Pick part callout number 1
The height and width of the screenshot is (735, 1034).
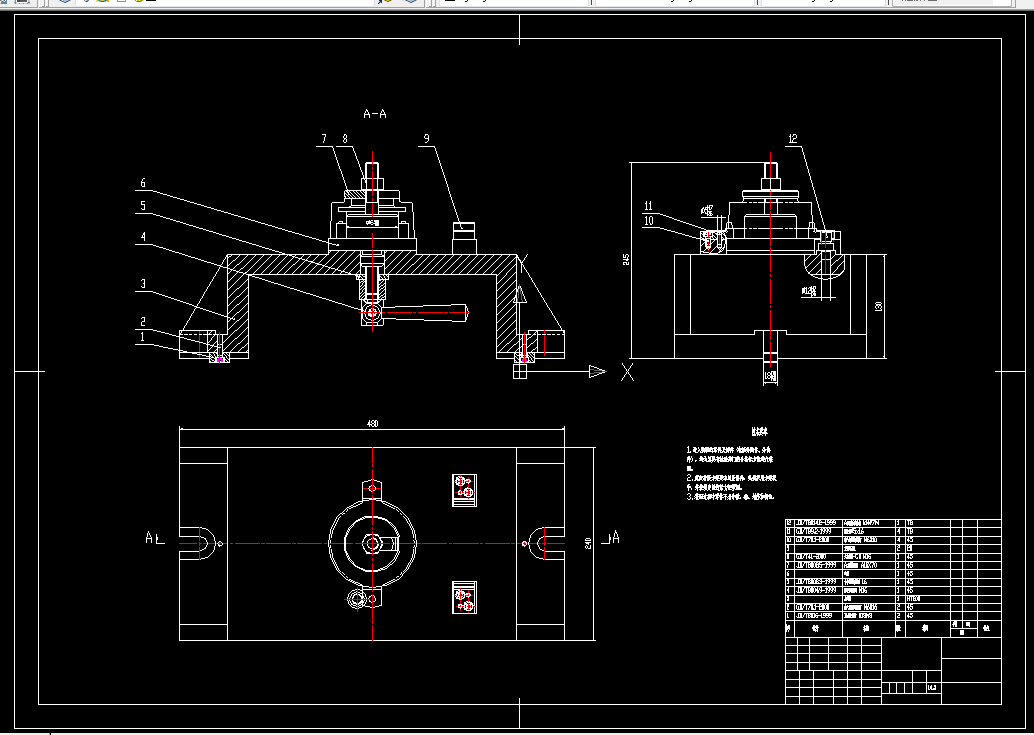pos(142,337)
